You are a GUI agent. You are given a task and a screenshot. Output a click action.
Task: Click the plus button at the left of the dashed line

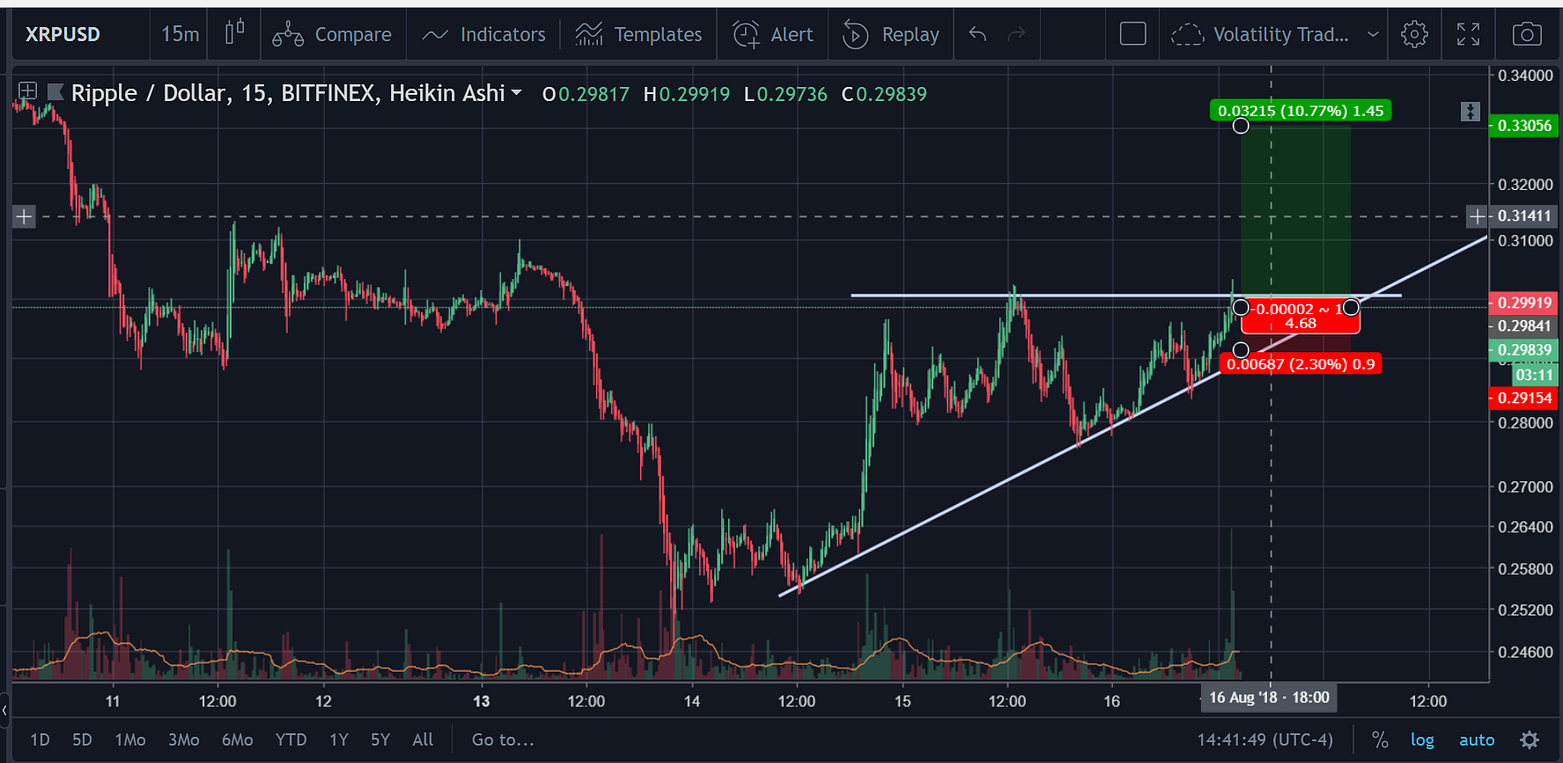[24, 216]
